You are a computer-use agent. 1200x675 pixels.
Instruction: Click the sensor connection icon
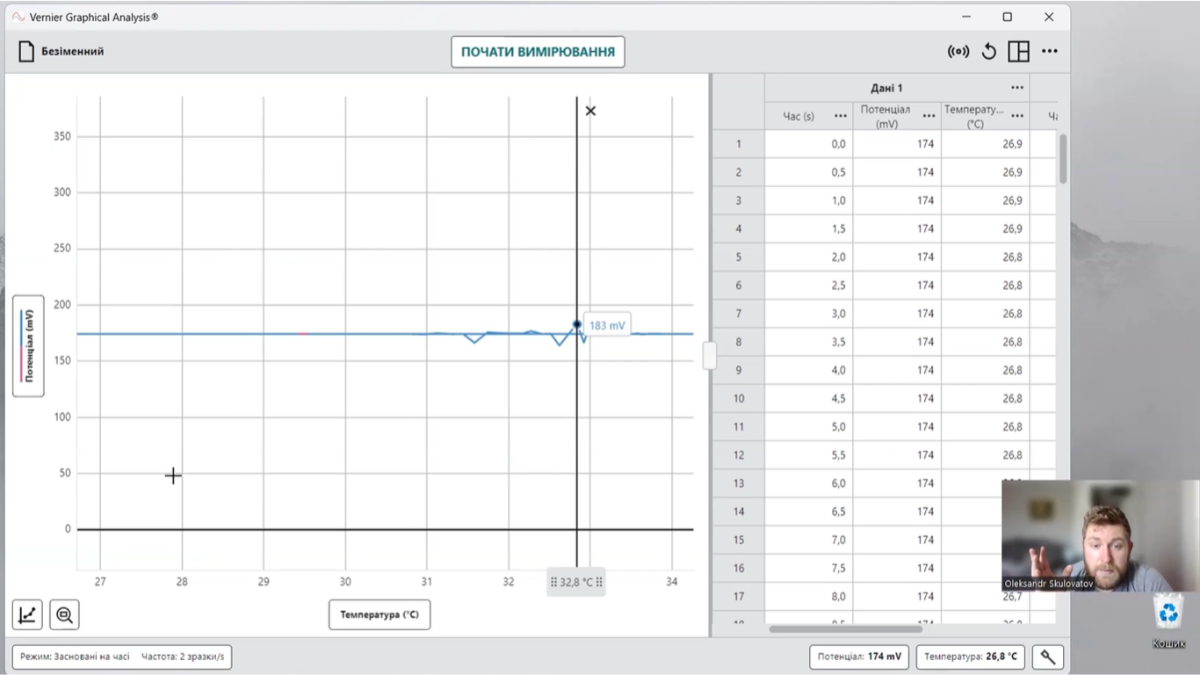pos(958,52)
